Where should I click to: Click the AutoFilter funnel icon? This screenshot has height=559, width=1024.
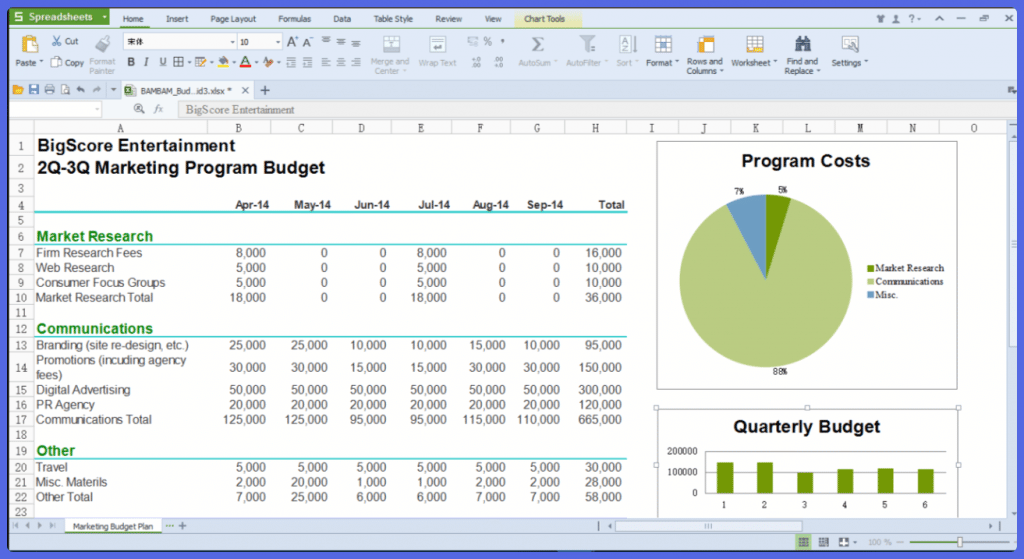click(587, 44)
